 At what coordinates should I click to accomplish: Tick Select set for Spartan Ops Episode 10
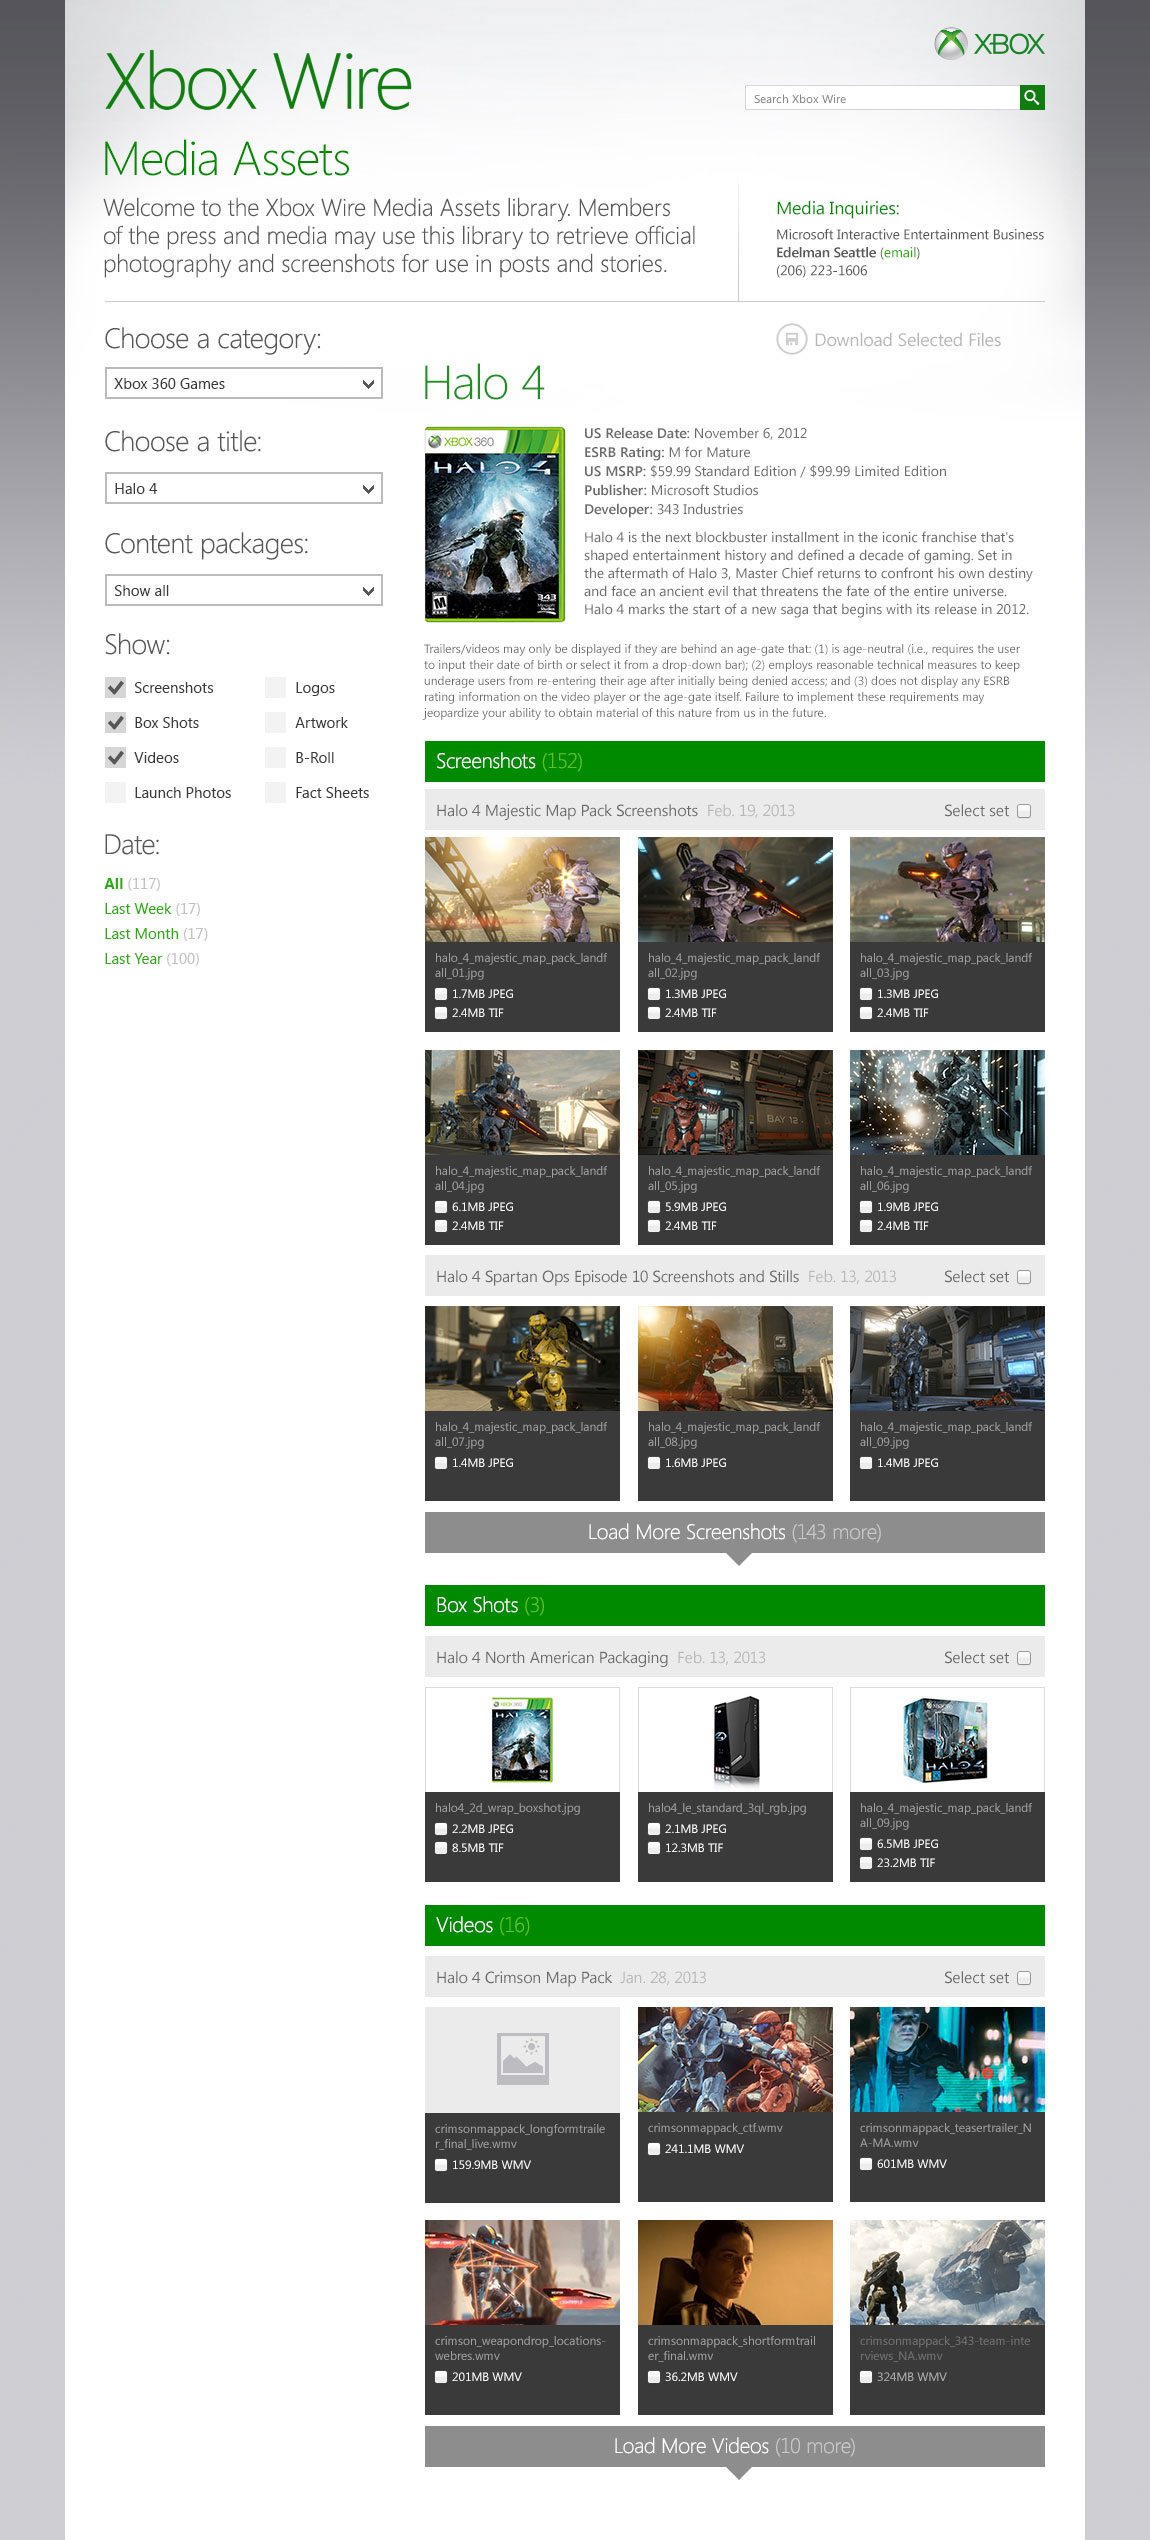coord(1024,1277)
